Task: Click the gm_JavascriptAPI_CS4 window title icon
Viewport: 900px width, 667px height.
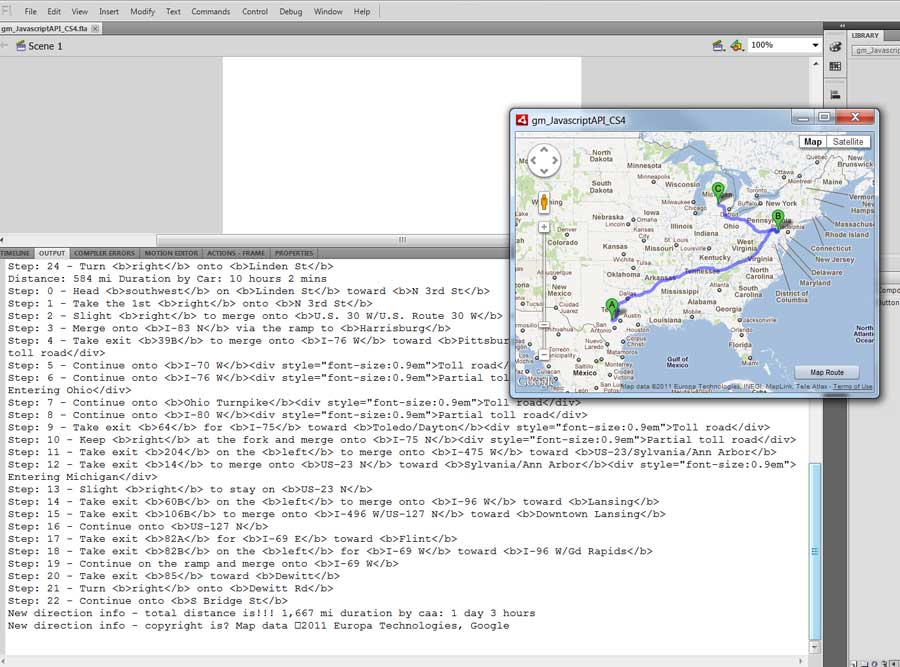Action: 522,120
